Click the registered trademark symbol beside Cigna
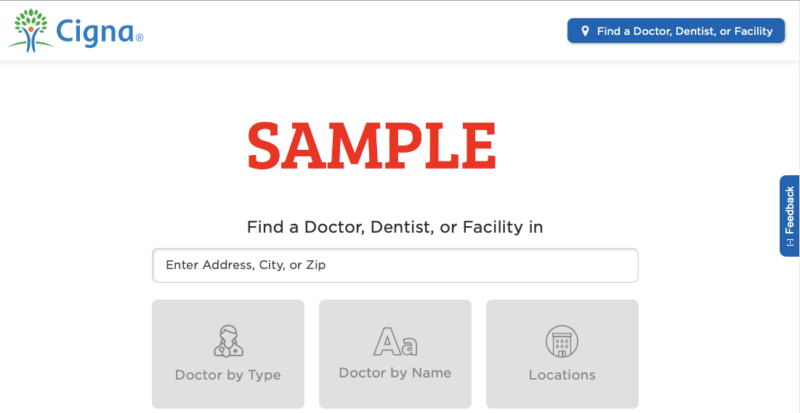Screen dimensions: 800x413 click(139, 38)
